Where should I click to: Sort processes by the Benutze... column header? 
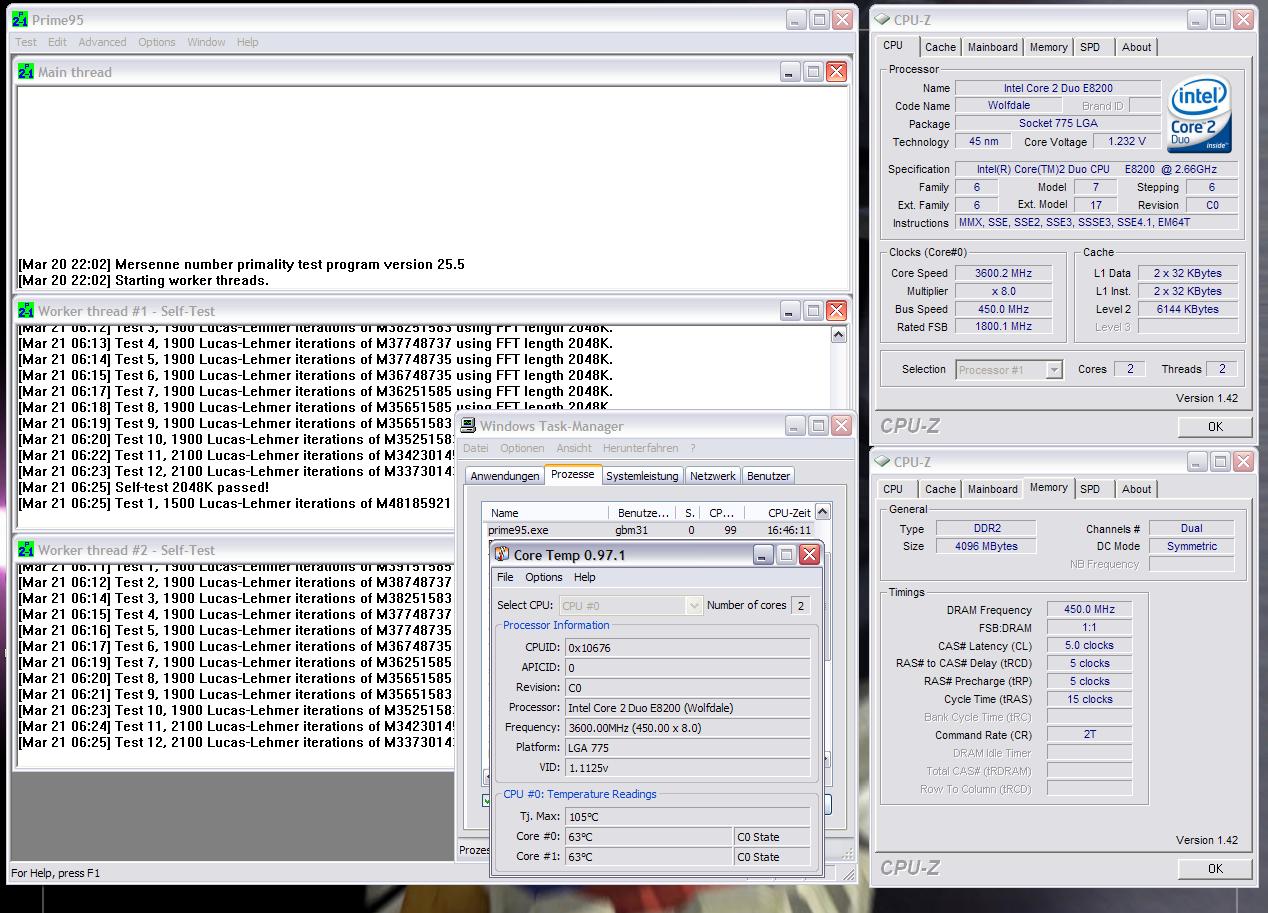pos(643,512)
